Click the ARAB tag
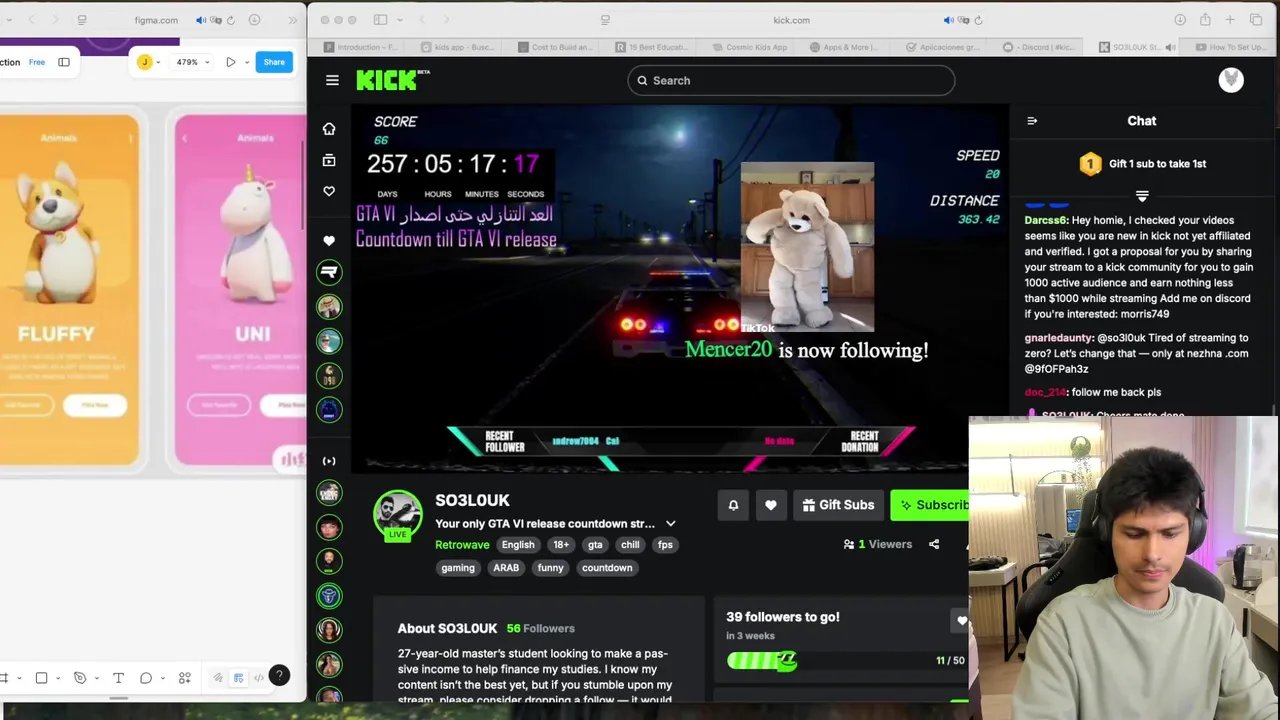 click(x=506, y=568)
